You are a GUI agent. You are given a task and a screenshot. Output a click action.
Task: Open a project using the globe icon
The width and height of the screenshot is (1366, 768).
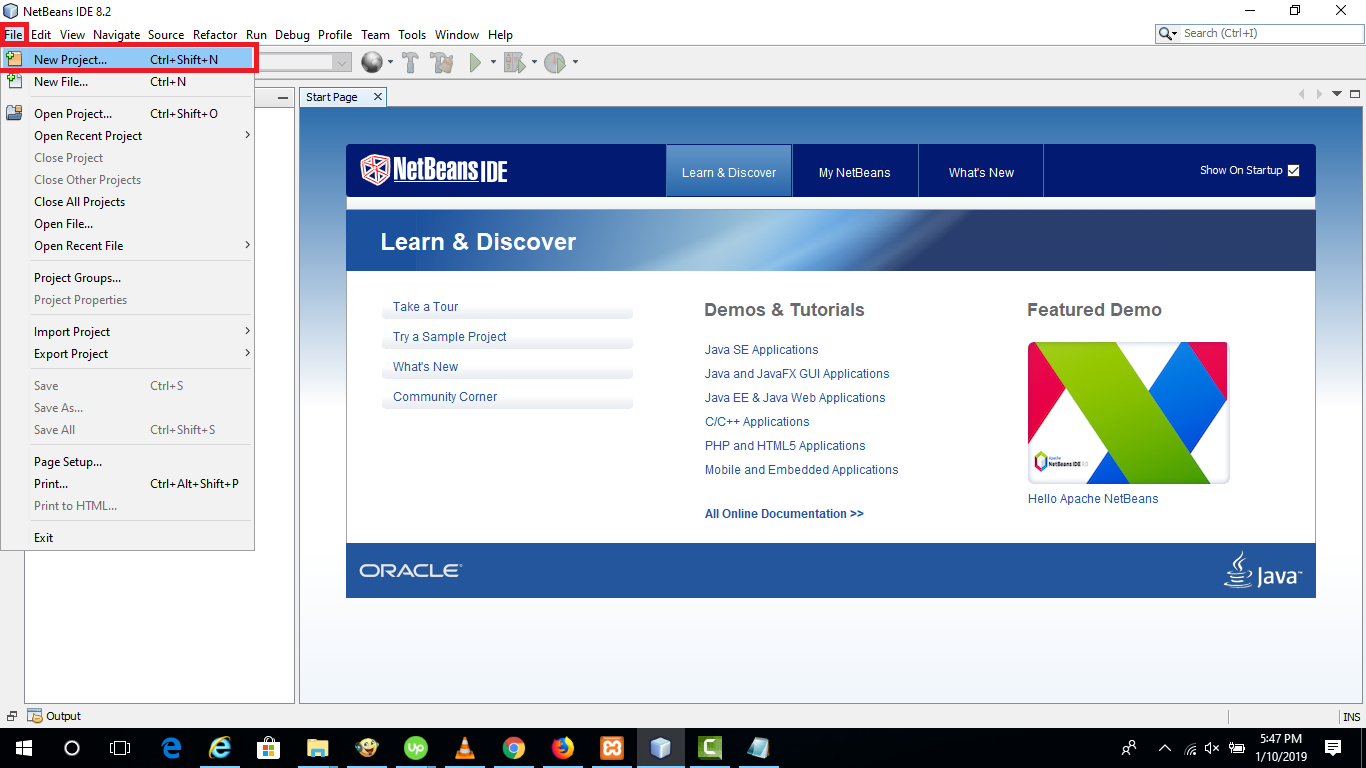click(372, 62)
